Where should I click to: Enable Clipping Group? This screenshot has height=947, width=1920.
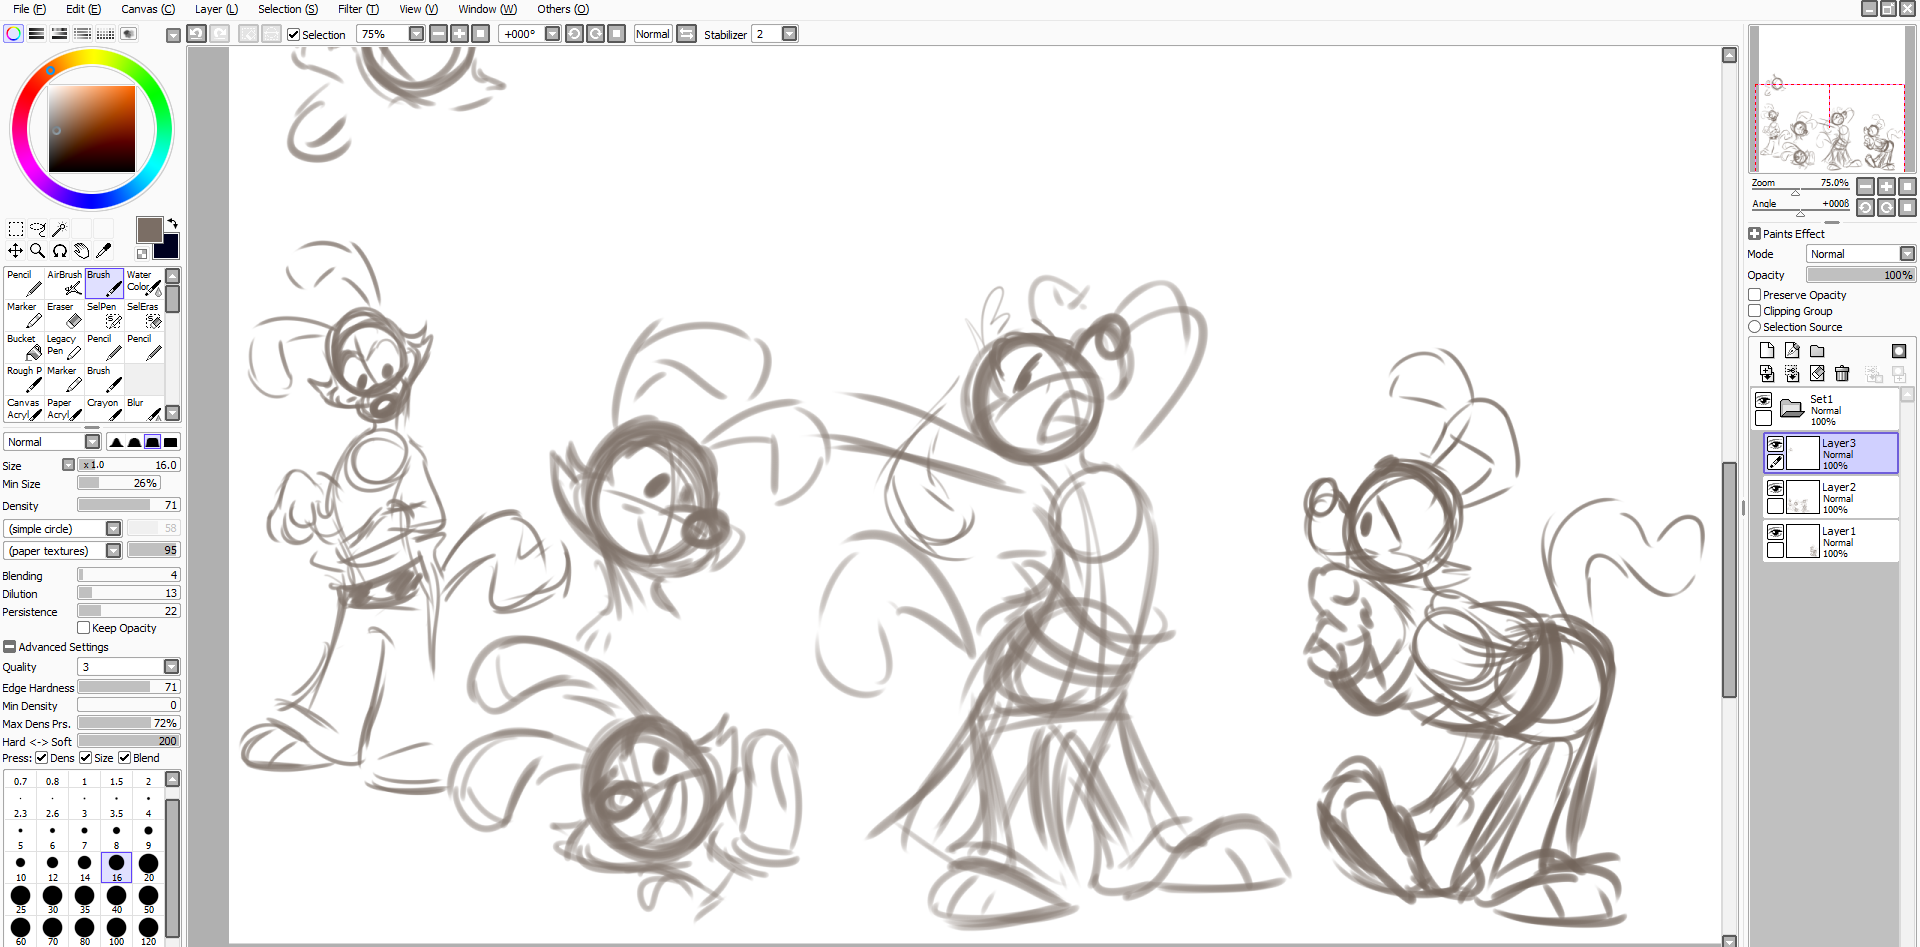1755,311
